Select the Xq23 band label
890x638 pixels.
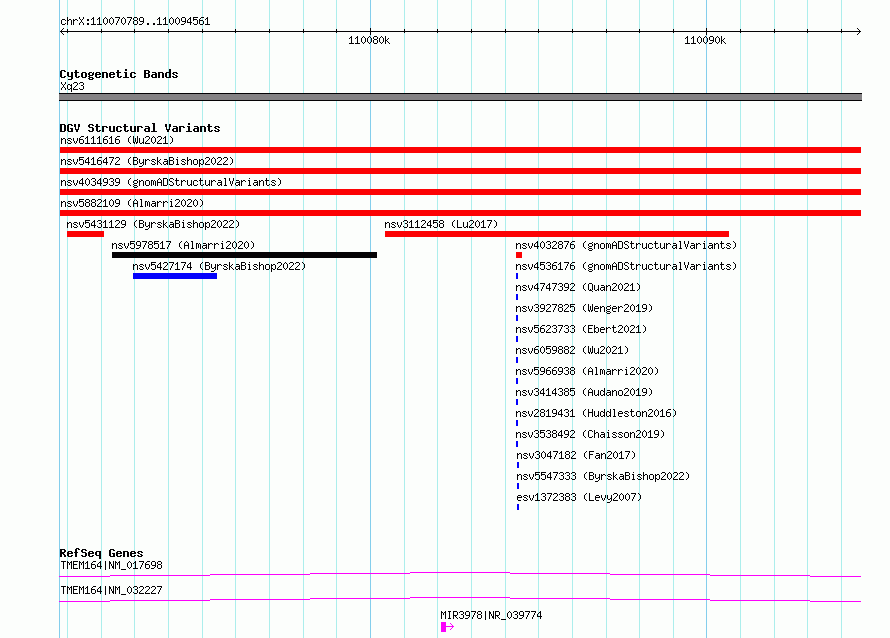pos(72,86)
